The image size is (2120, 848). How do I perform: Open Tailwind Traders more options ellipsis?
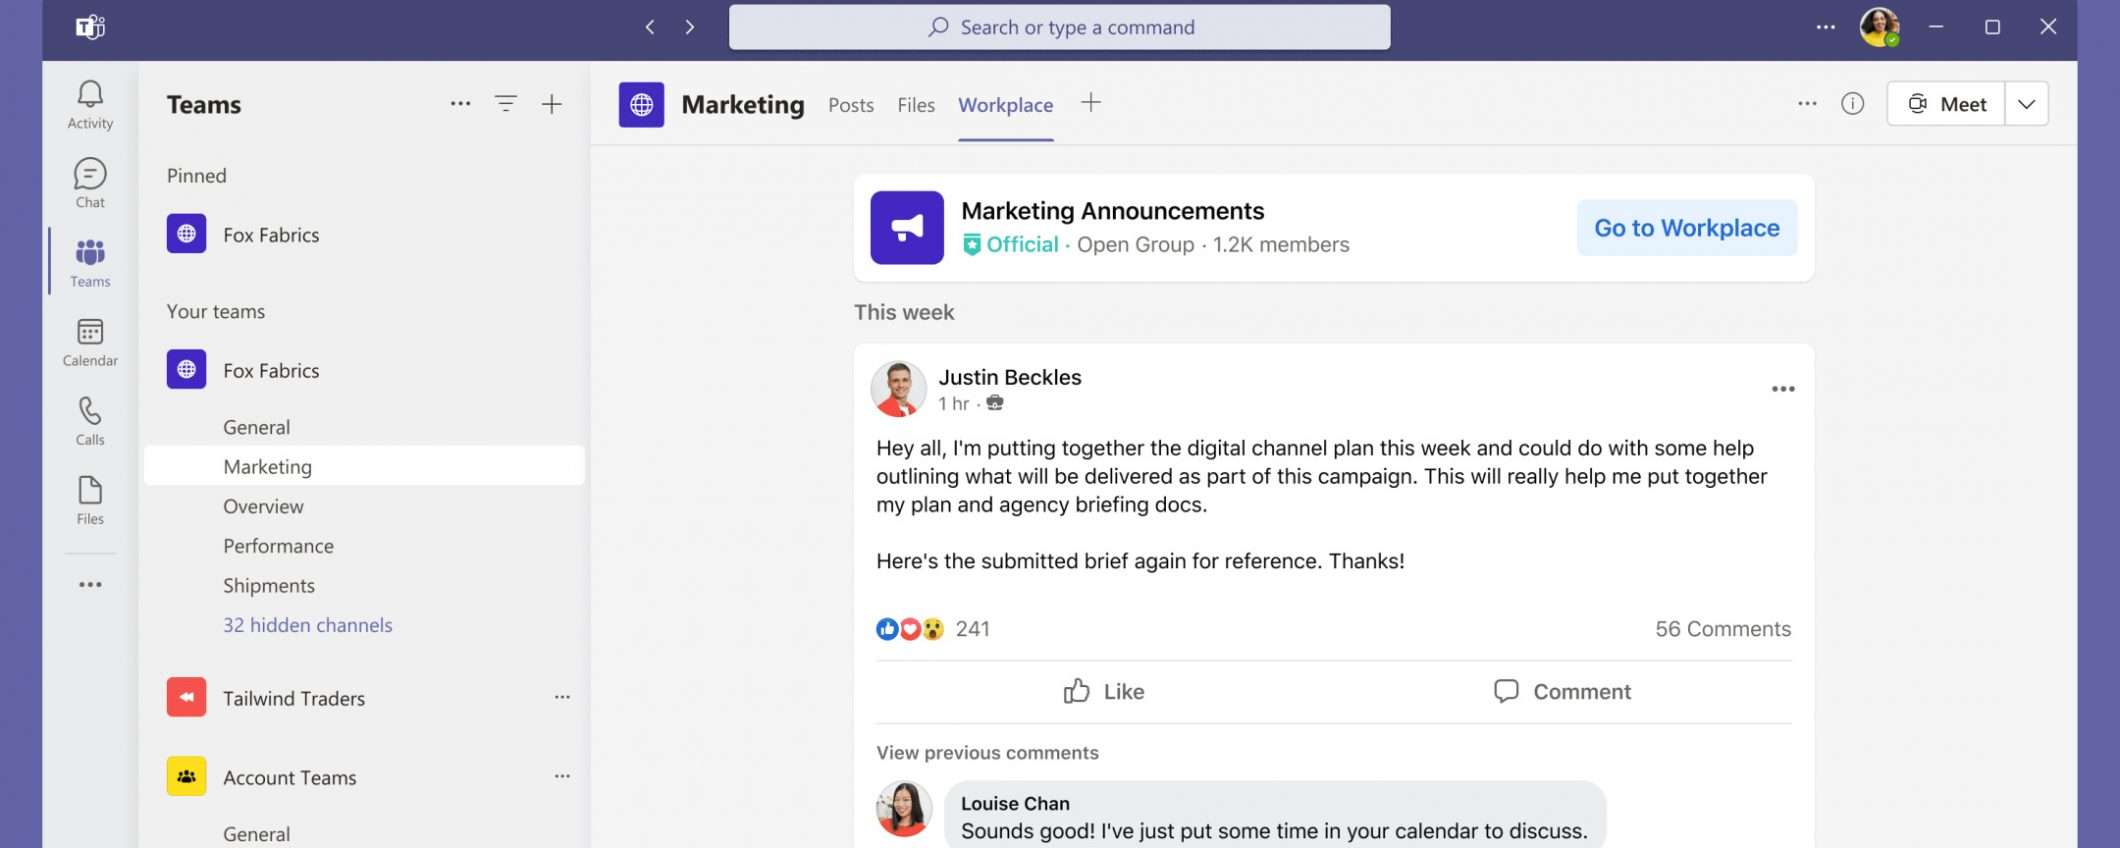(x=562, y=697)
